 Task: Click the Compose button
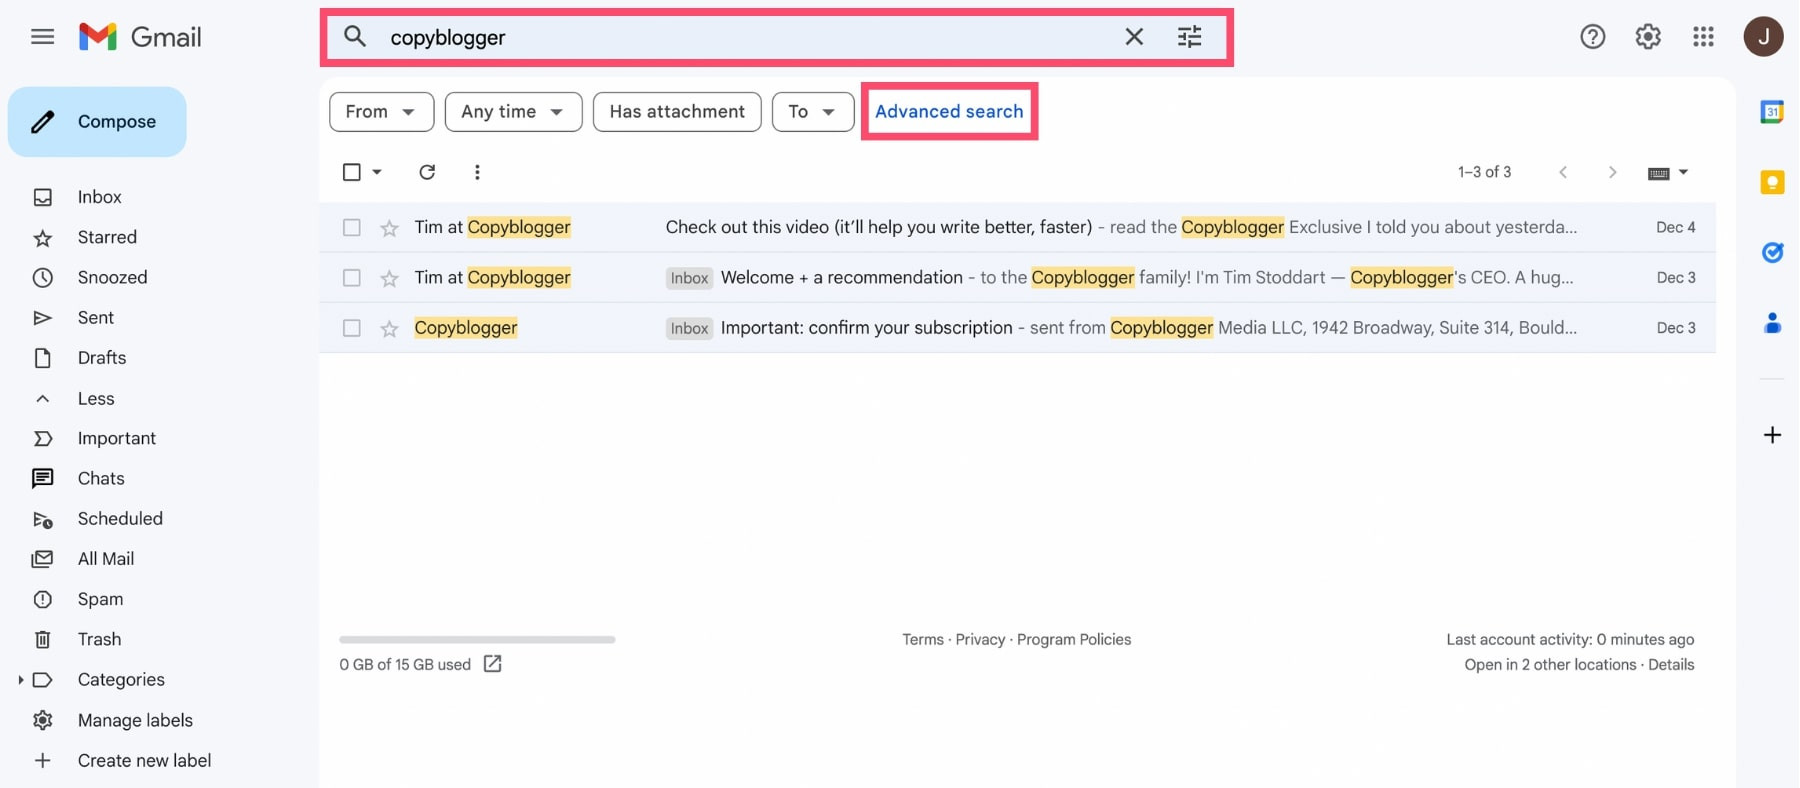pyautogui.click(x=97, y=122)
